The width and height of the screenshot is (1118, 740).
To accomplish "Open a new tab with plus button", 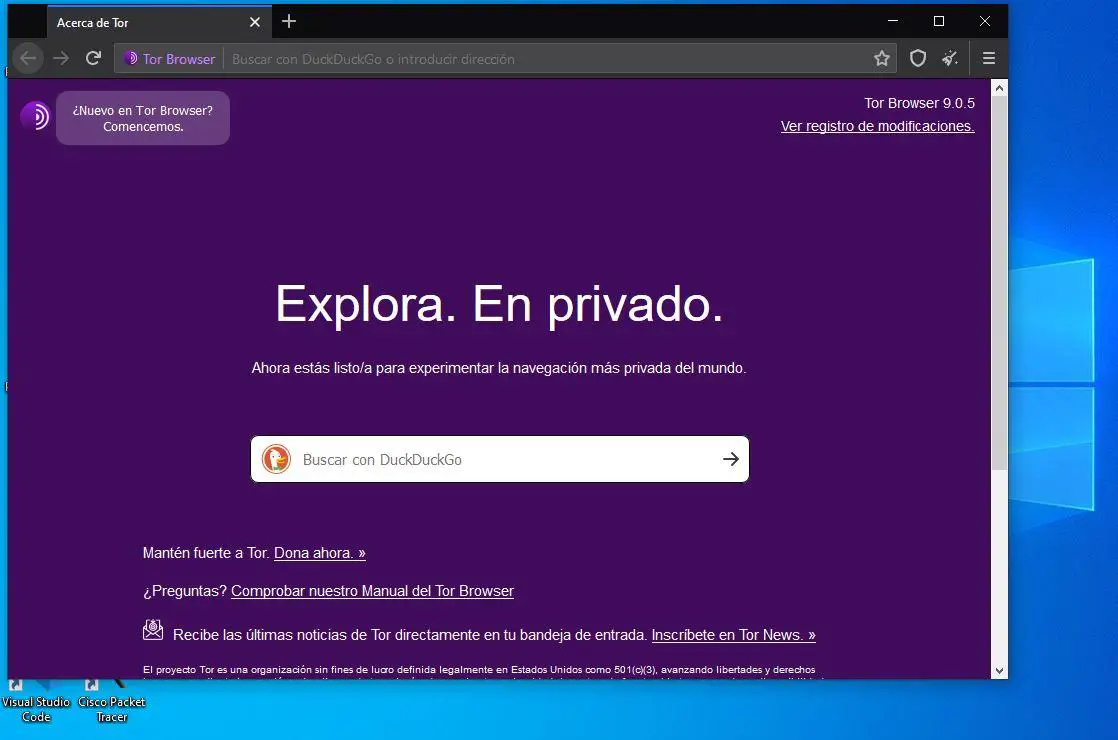I will 289,21.
